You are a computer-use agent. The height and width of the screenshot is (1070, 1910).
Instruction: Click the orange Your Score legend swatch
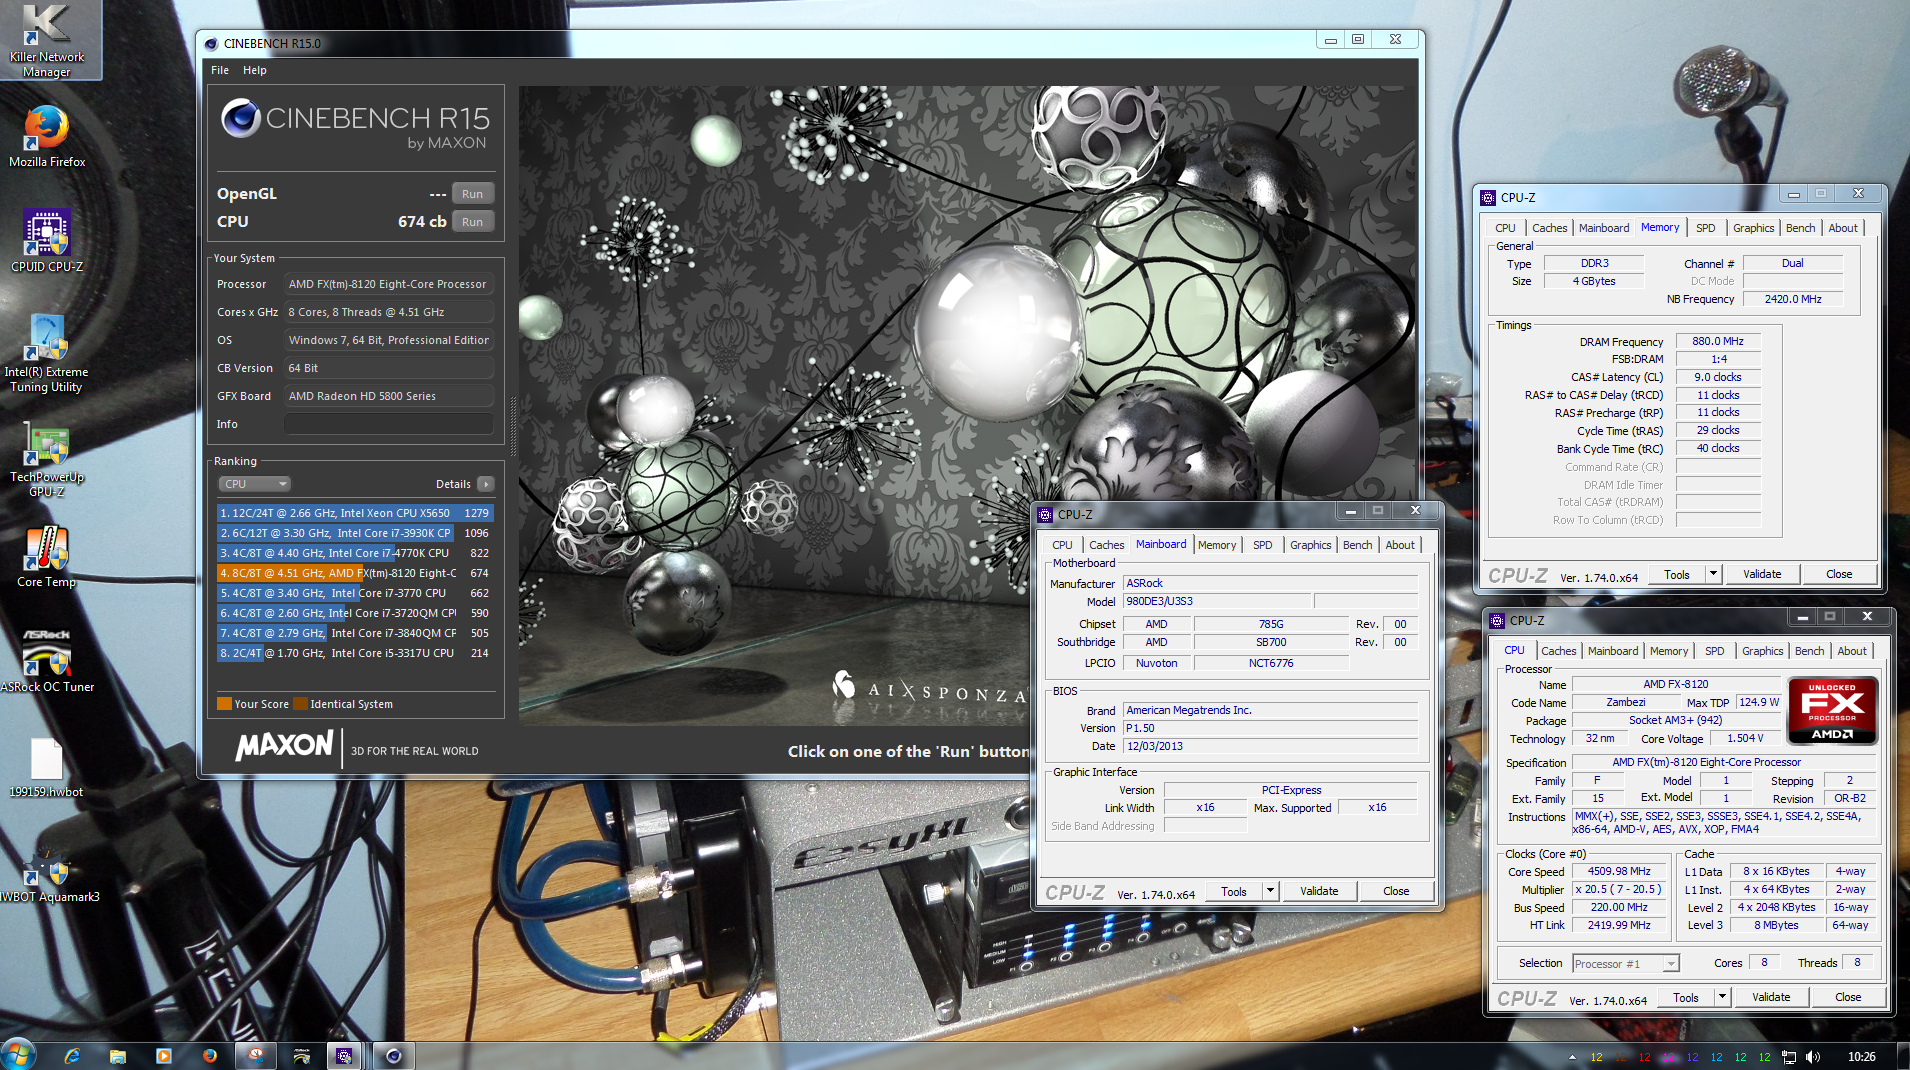pos(225,704)
